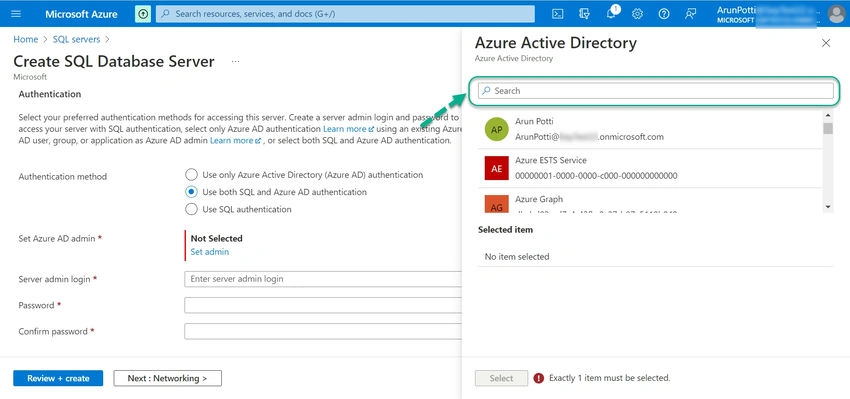This screenshot has width=850, height=399.
Task: Select Use SQL authentication option
Action: click(191, 209)
